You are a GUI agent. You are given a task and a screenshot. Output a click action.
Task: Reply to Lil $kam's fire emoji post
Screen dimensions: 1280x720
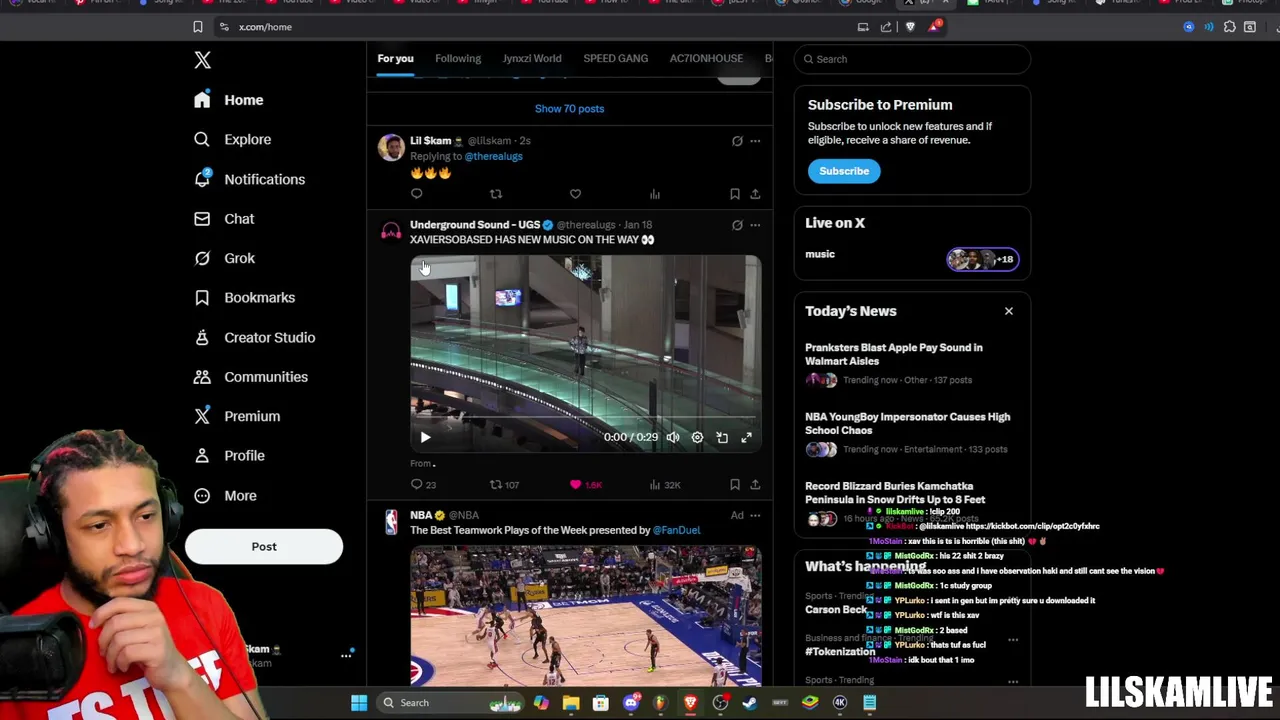417,194
